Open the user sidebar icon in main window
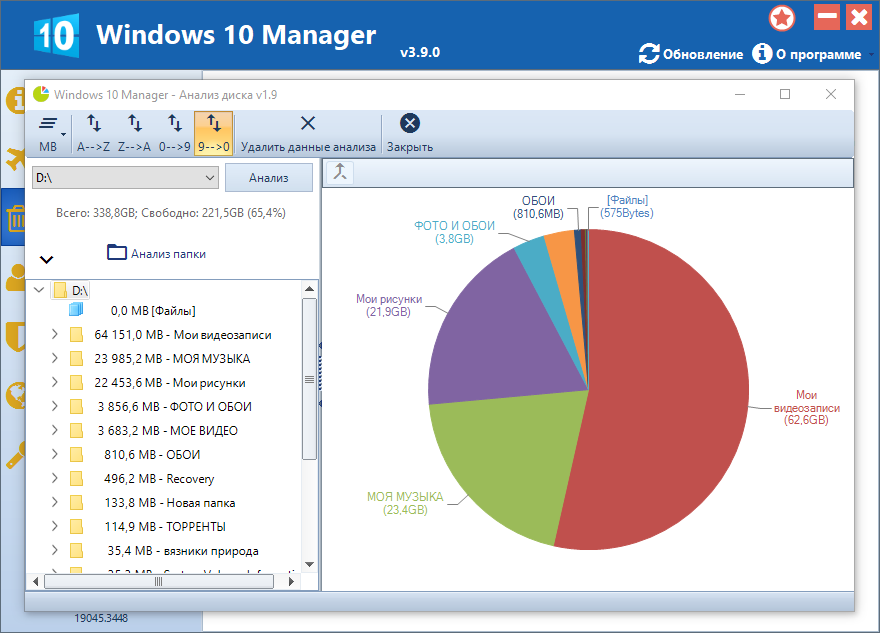Screen dimensions: 880x633 [x=16, y=277]
